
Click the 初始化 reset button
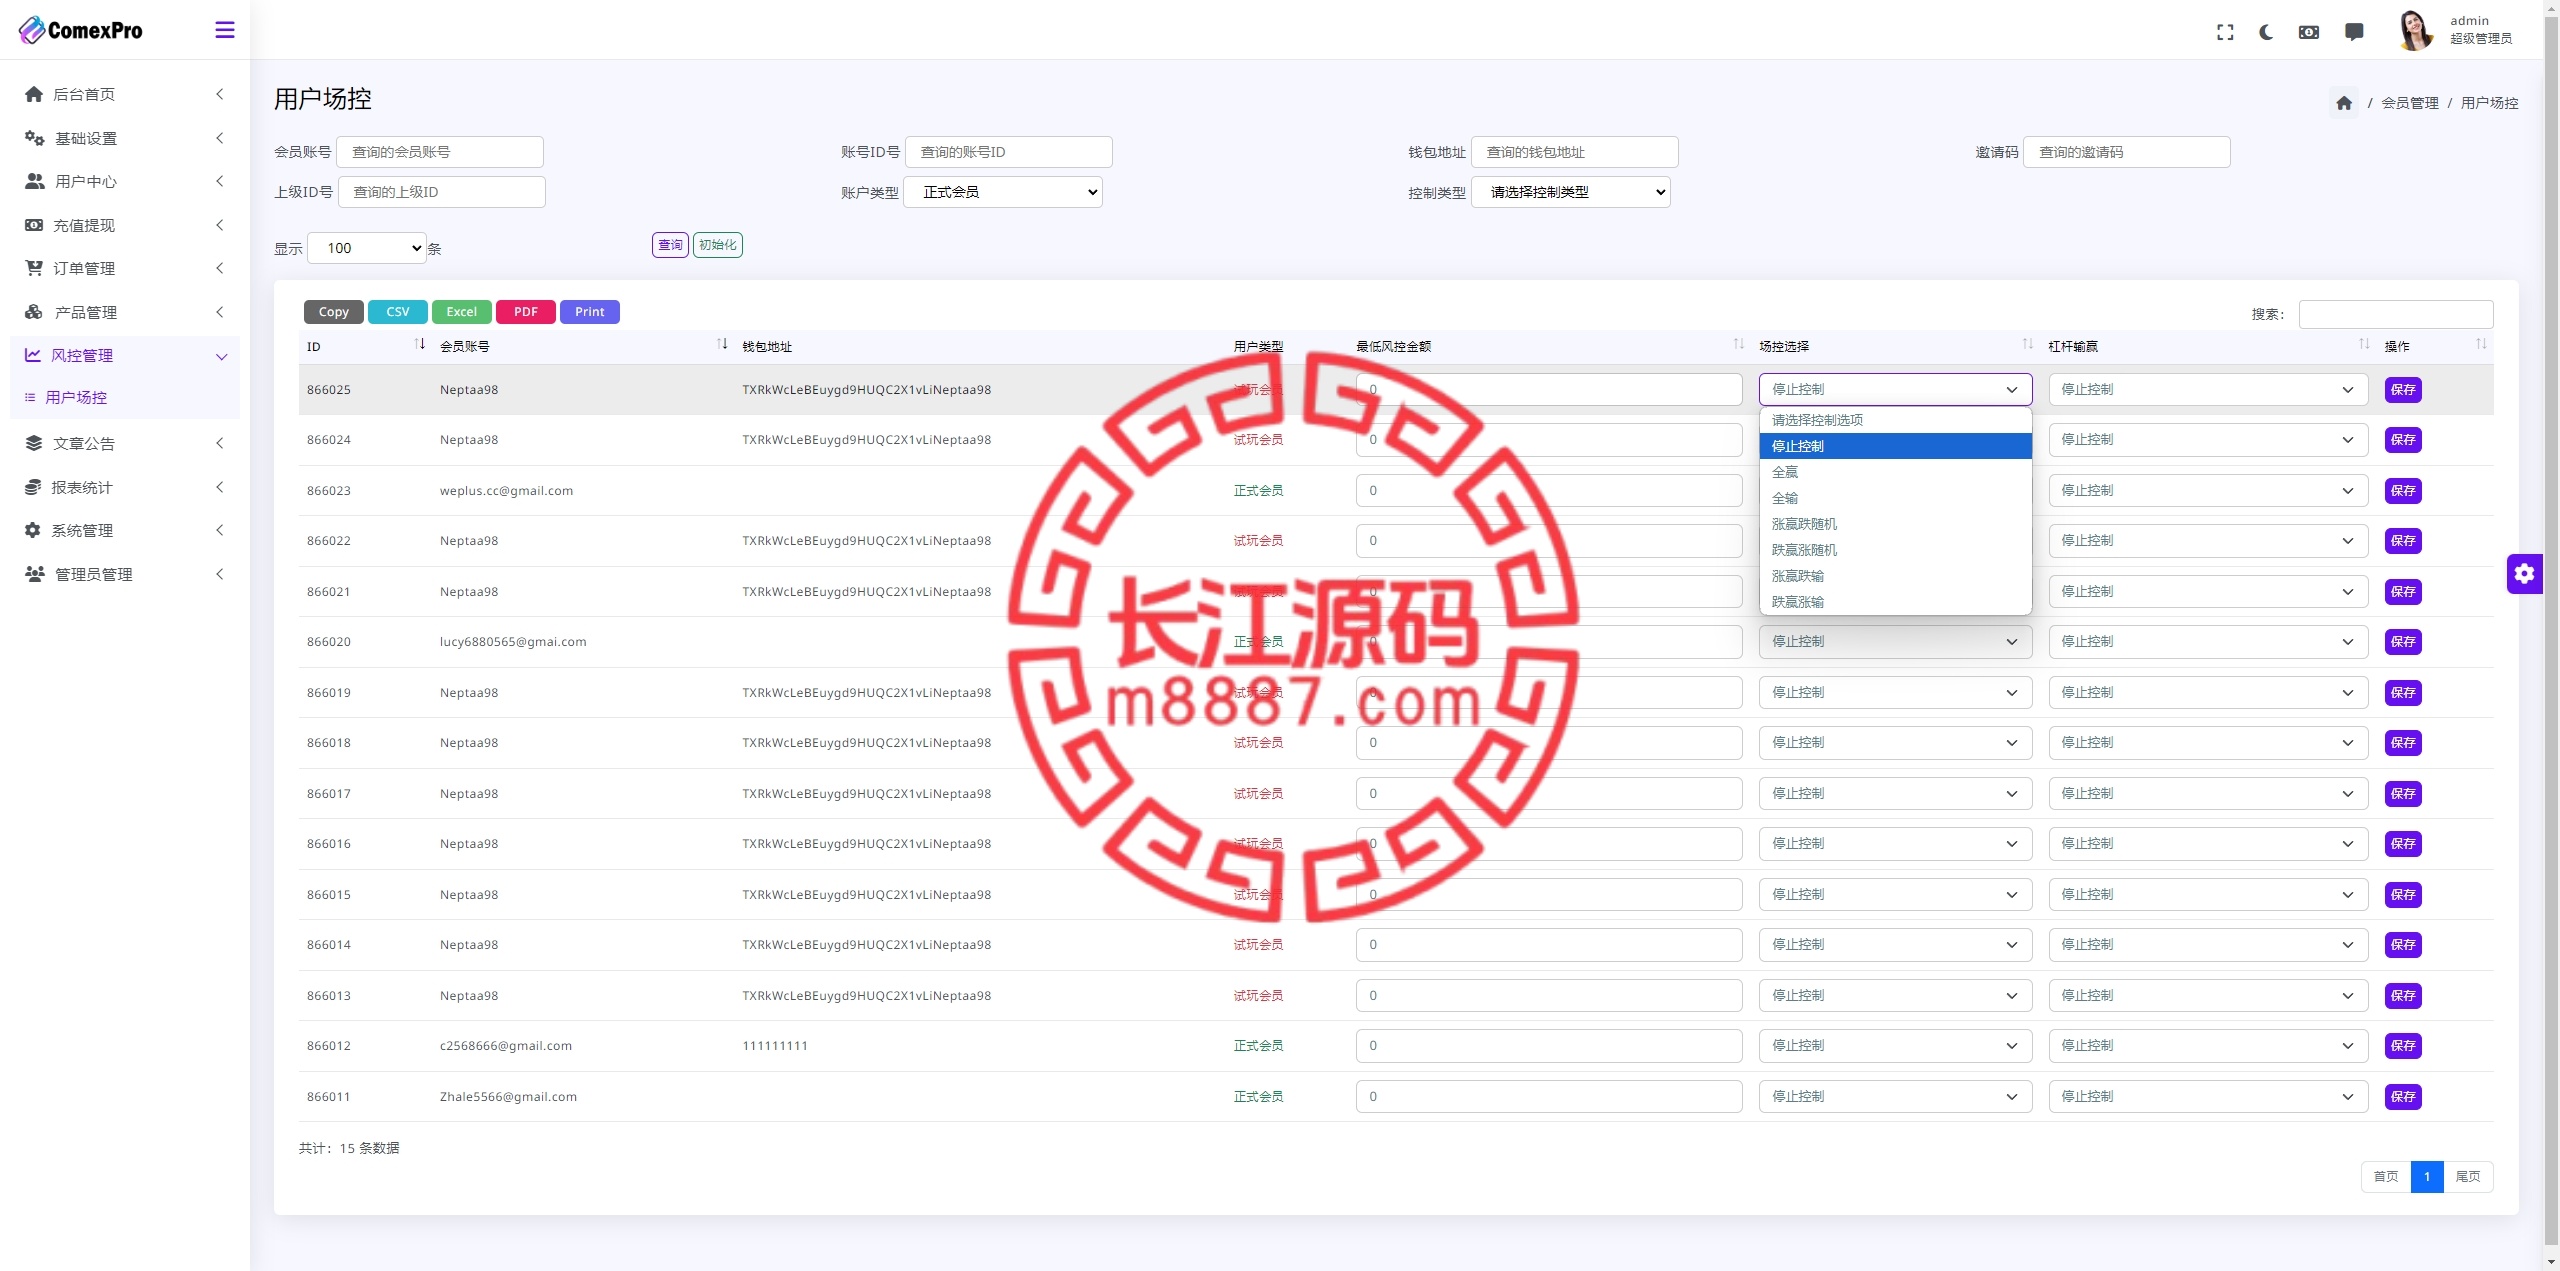[717, 245]
